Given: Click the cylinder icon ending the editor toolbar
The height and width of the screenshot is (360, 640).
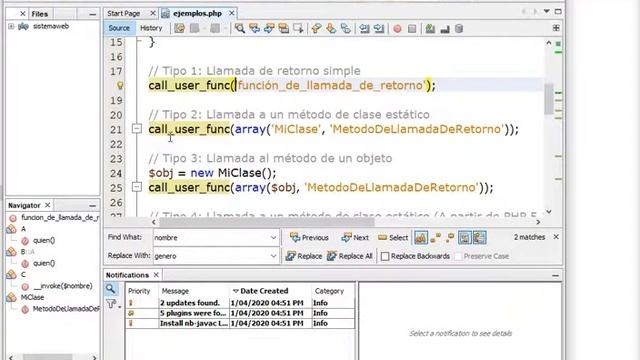Looking at the screenshot, I should point(459,29).
